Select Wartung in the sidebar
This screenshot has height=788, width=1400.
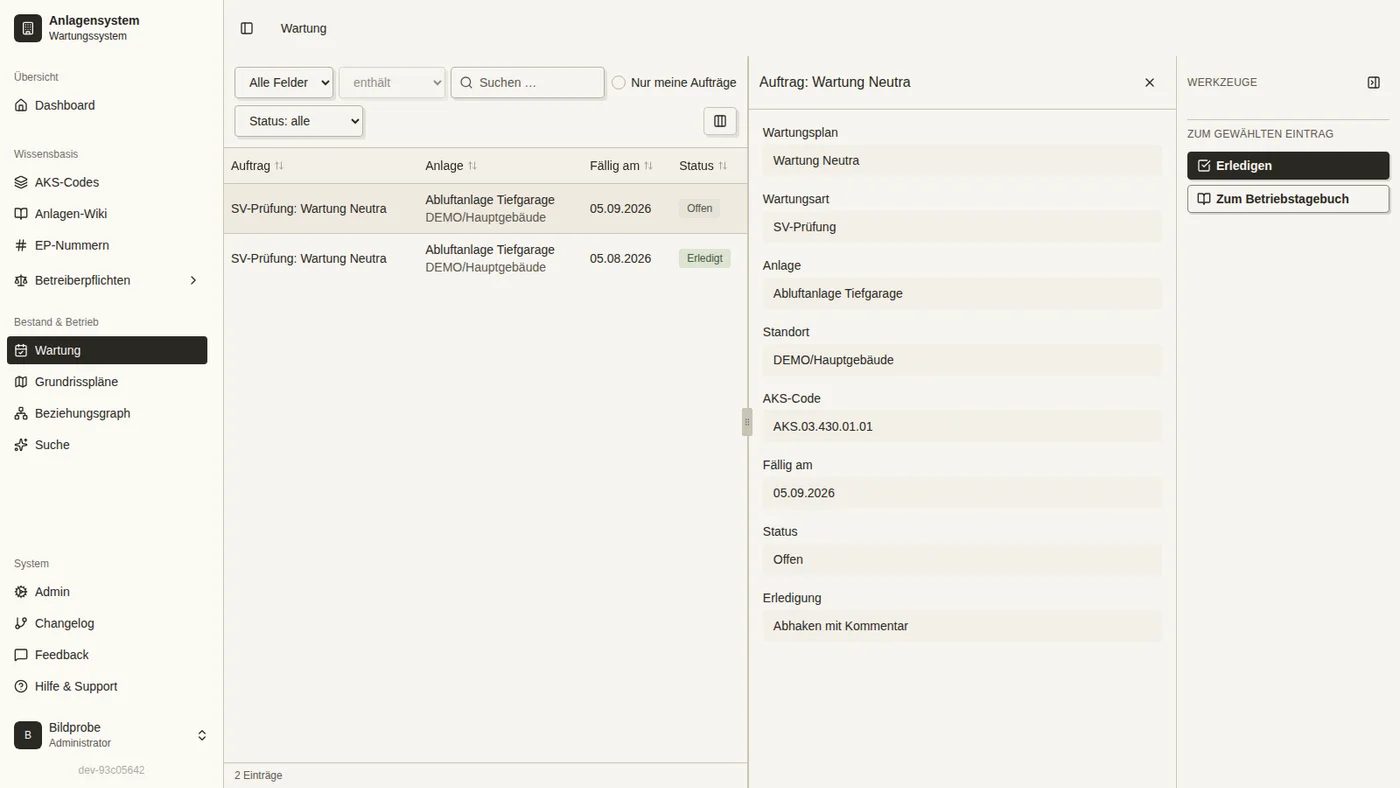tap(107, 350)
